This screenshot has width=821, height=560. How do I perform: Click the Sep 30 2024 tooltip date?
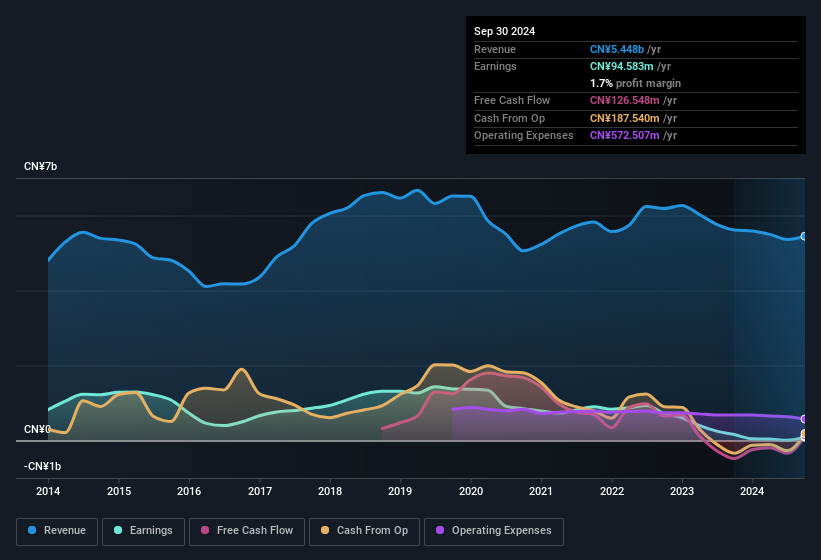[504, 31]
